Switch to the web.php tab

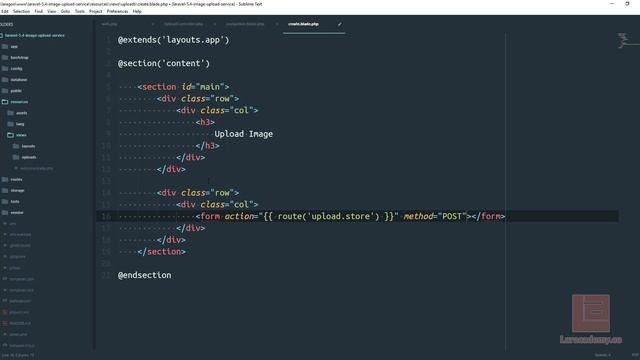[109, 24]
